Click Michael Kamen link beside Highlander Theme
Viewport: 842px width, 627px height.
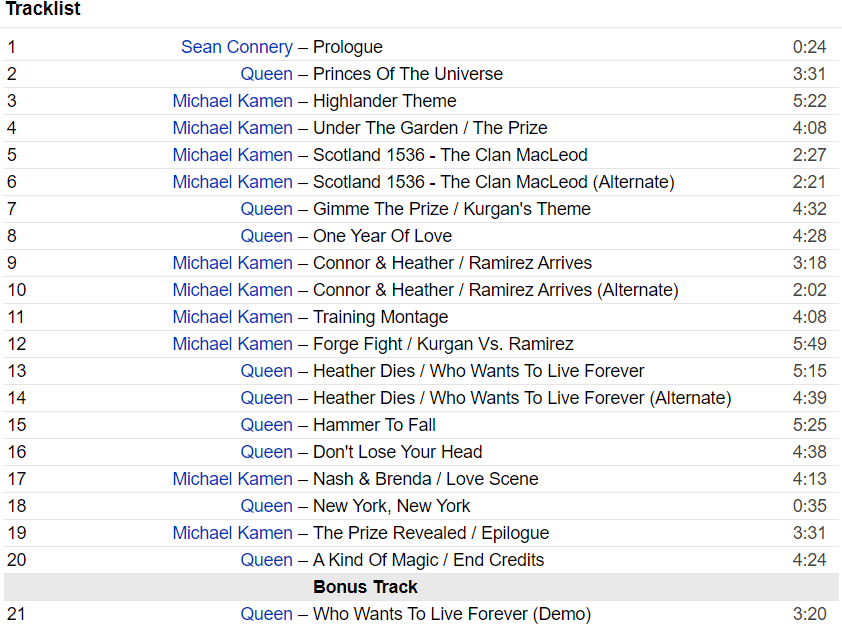click(232, 101)
